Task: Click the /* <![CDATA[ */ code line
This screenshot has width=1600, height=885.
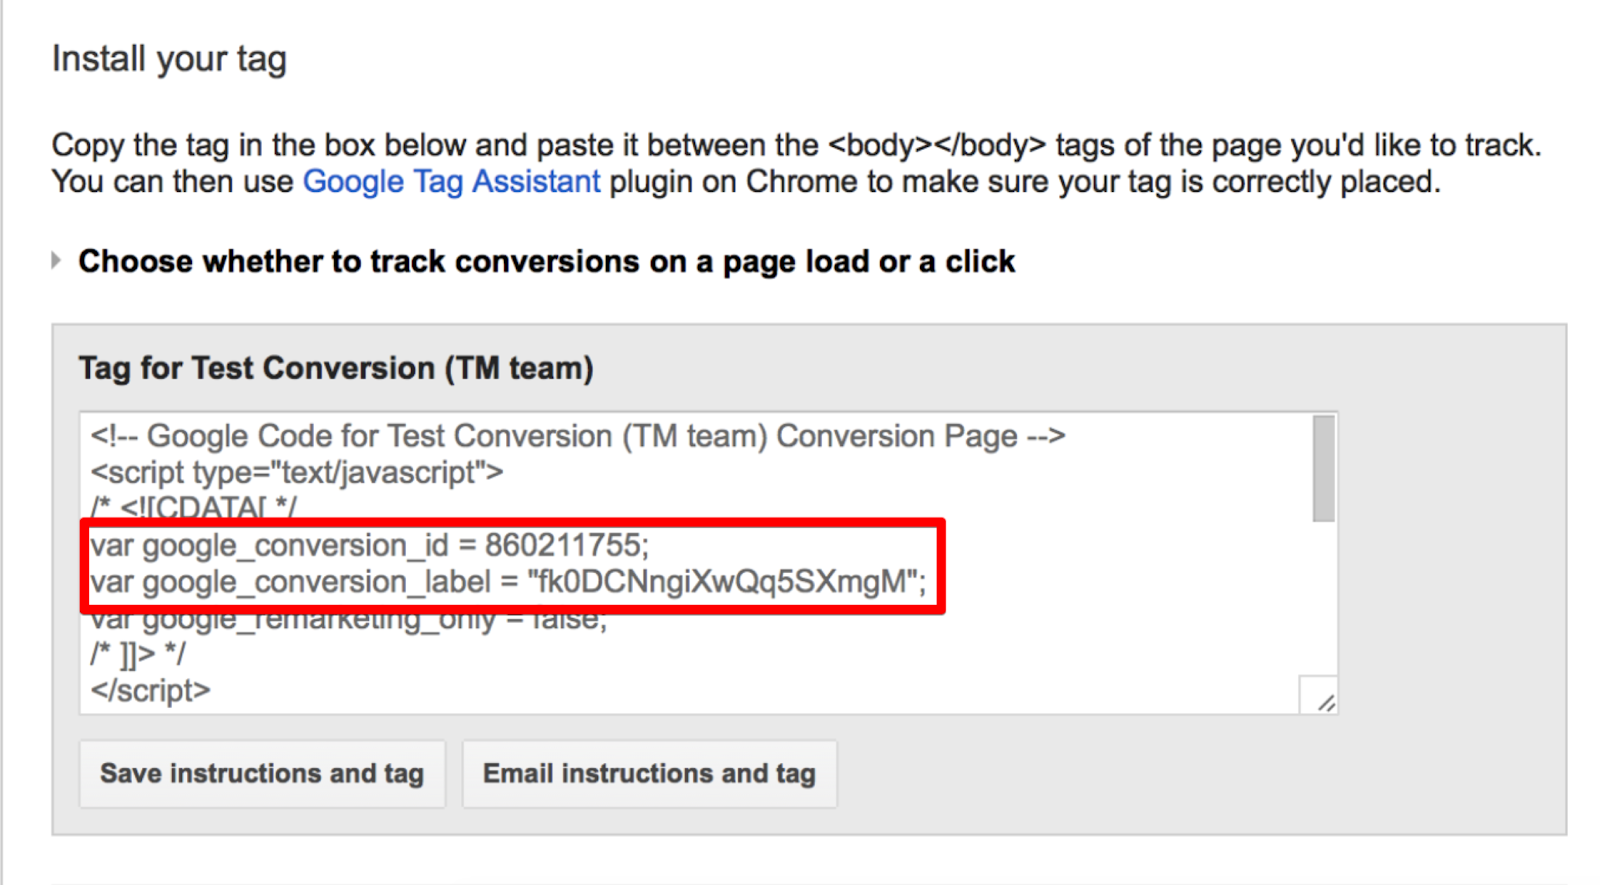Action: pyautogui.click(x=193, y=507)
